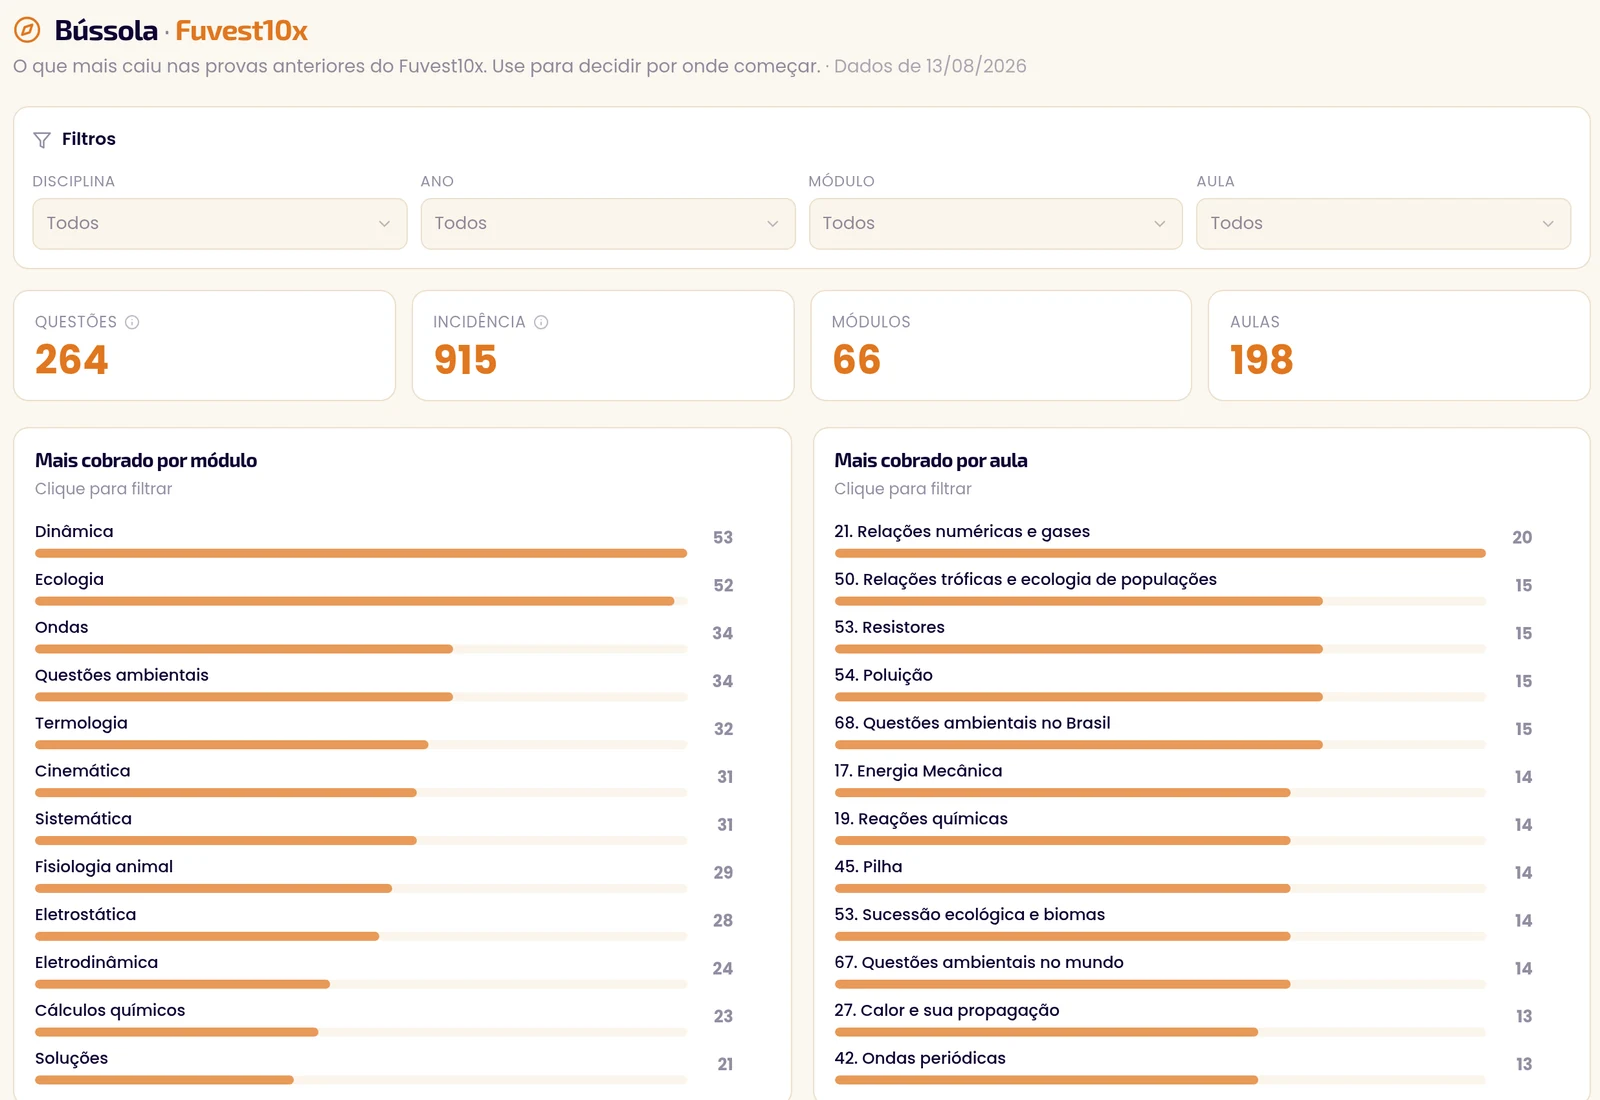Filter by lesson 21. Relações numéricas e gases
The image size is (1600, 1100).
pyautogui.click(x=1184, y=539)
